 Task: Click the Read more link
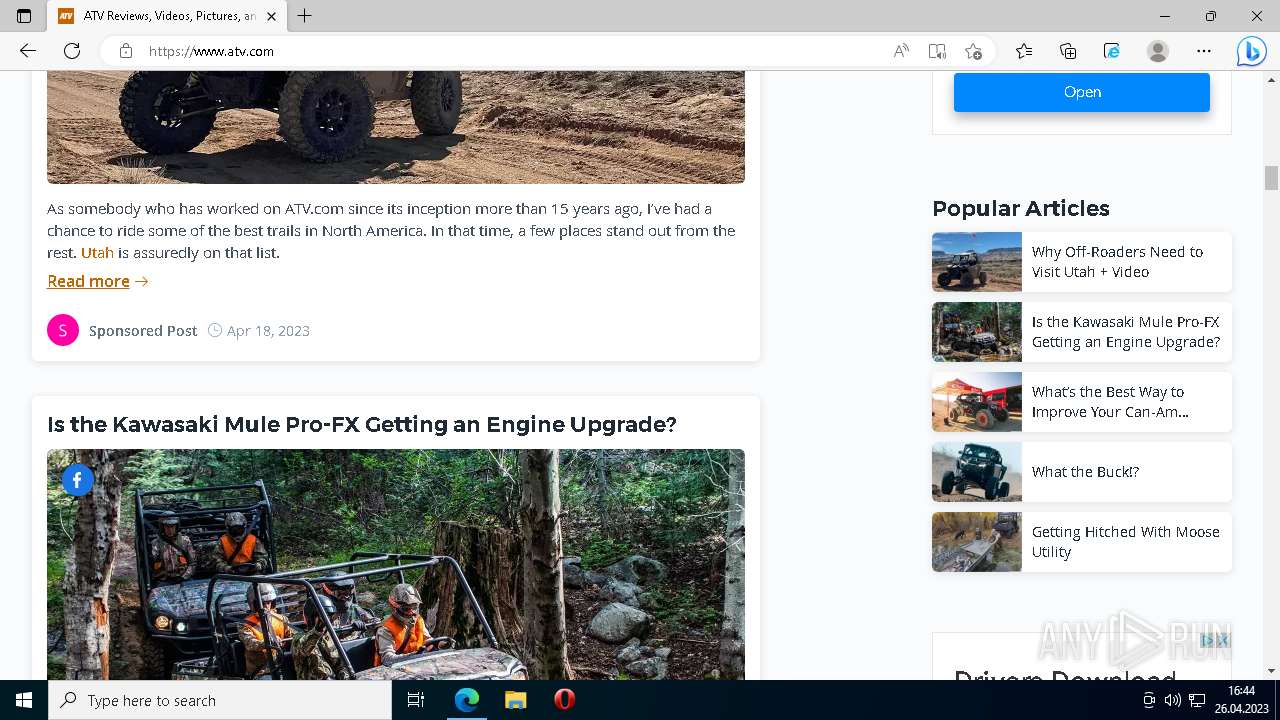(98, 281)
